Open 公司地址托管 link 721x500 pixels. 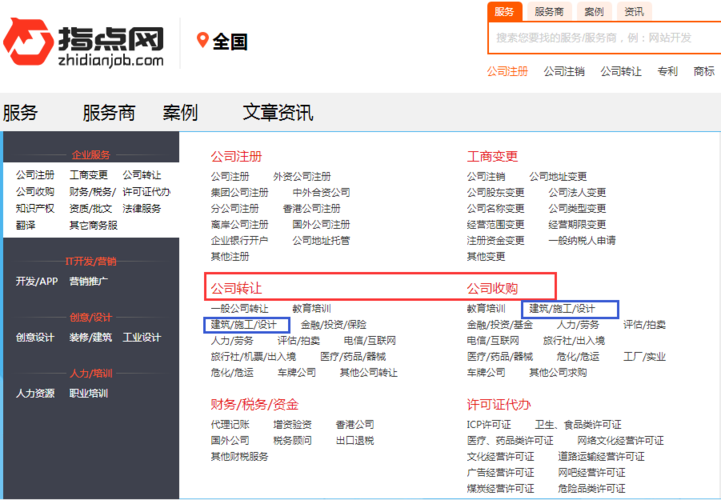(x=321, y=240)
